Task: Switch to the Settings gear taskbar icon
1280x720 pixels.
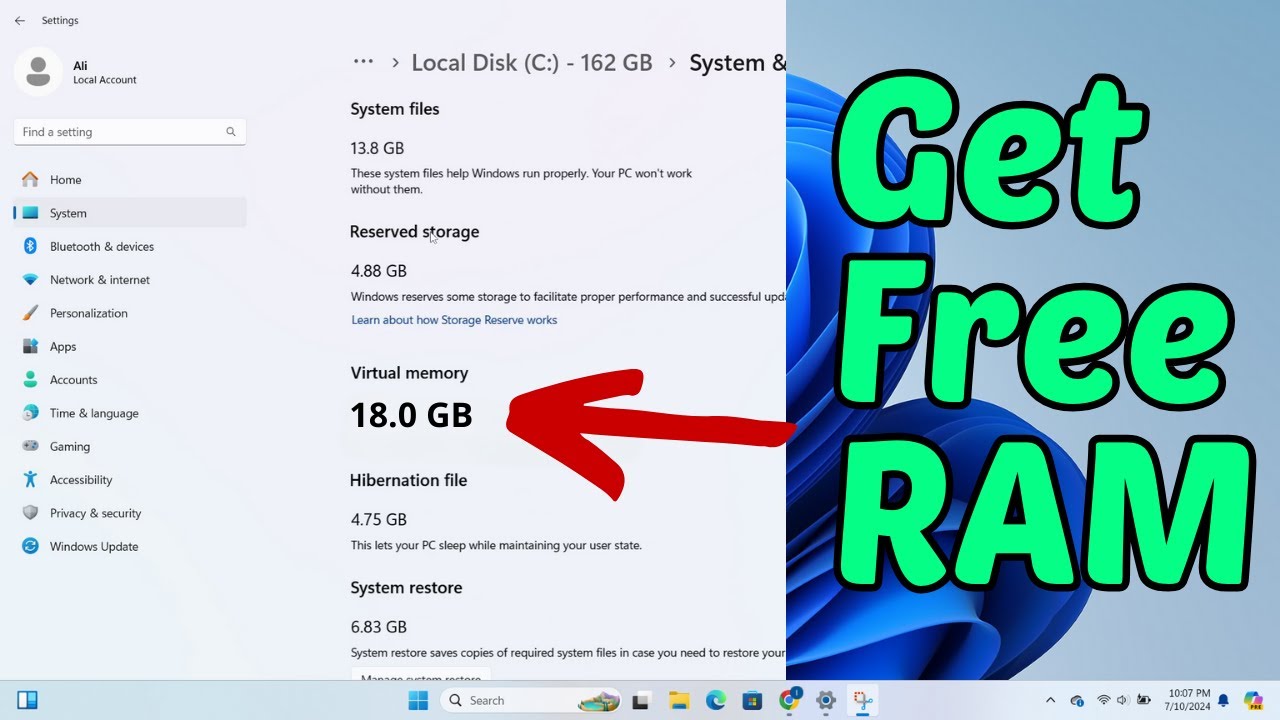Action: coord(825,700)
